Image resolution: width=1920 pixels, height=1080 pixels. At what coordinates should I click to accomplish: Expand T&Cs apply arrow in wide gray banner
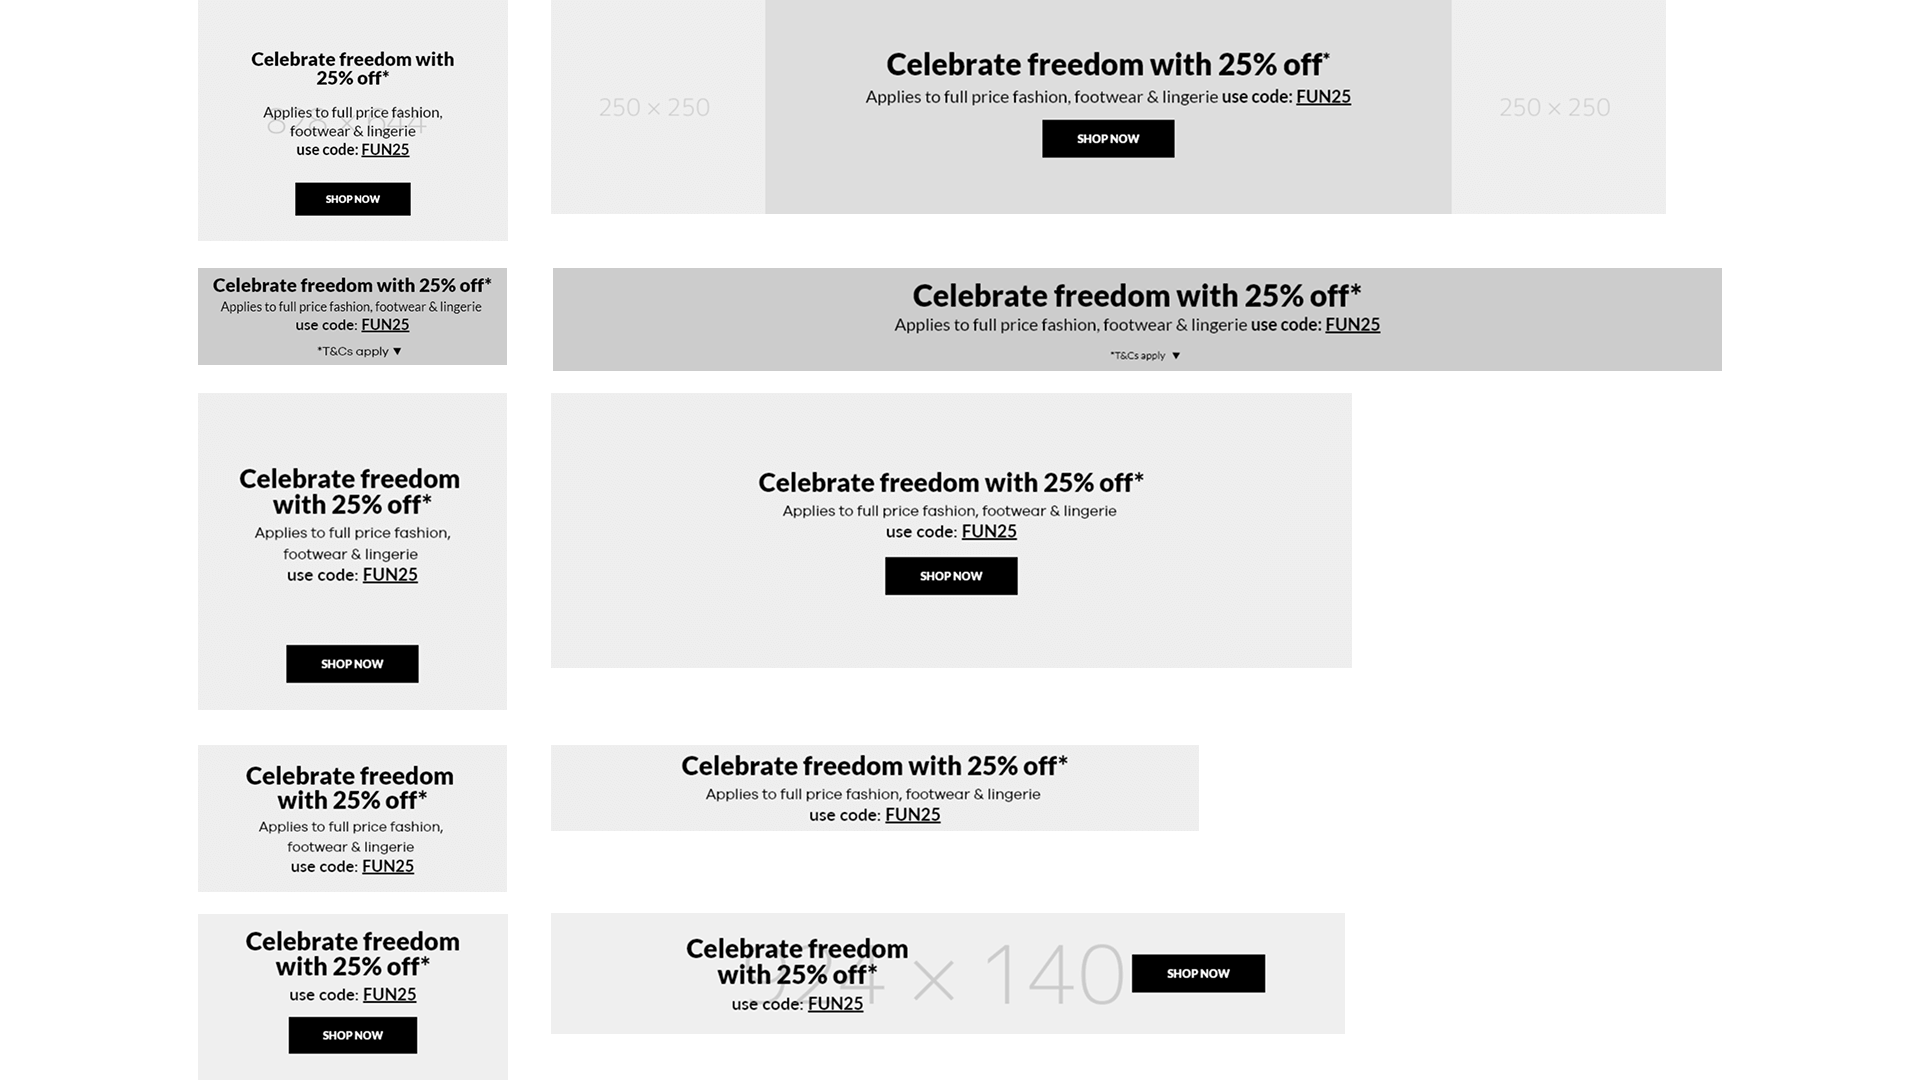point(1176,356)
